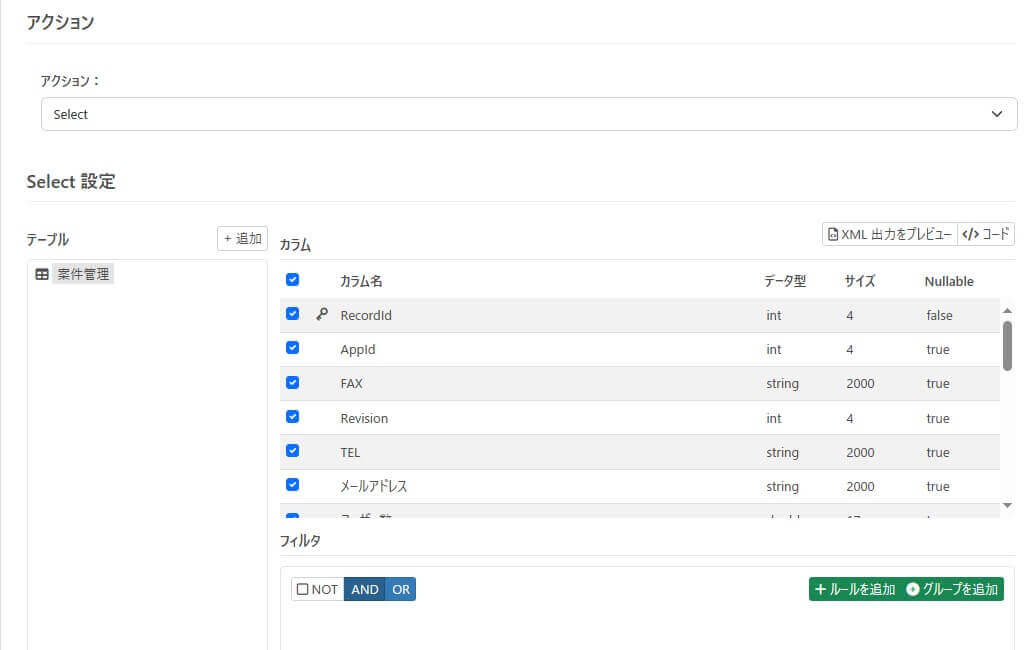Select the 案件管理 table item
Image resolution: width=1036 pixels, height=650 pixels.
point(83,274)
